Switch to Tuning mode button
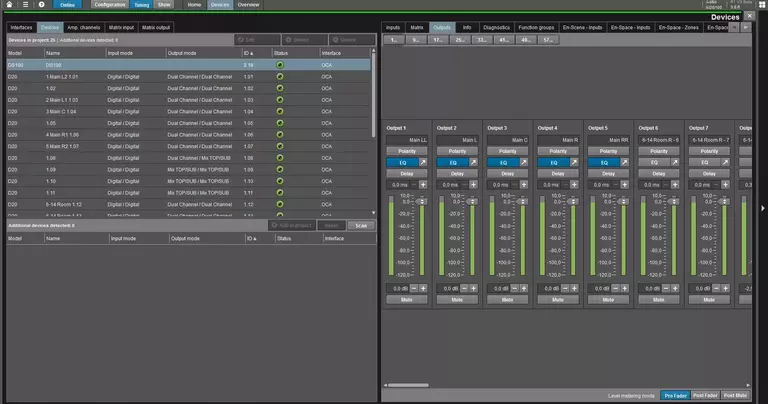 pos(142,5)
